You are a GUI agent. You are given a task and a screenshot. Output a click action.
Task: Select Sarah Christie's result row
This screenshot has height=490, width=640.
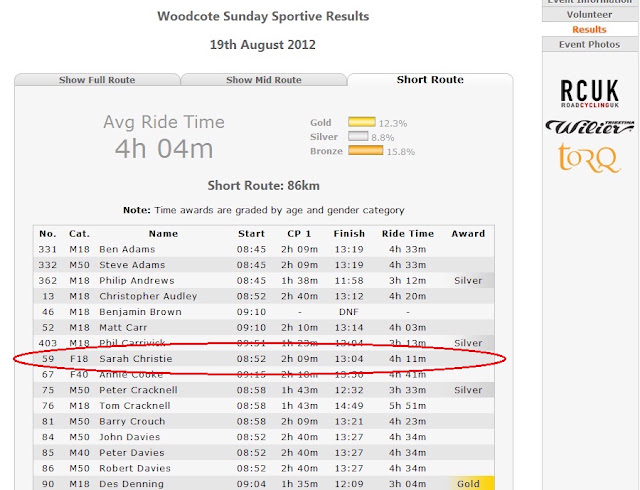[x=264, y=359]
